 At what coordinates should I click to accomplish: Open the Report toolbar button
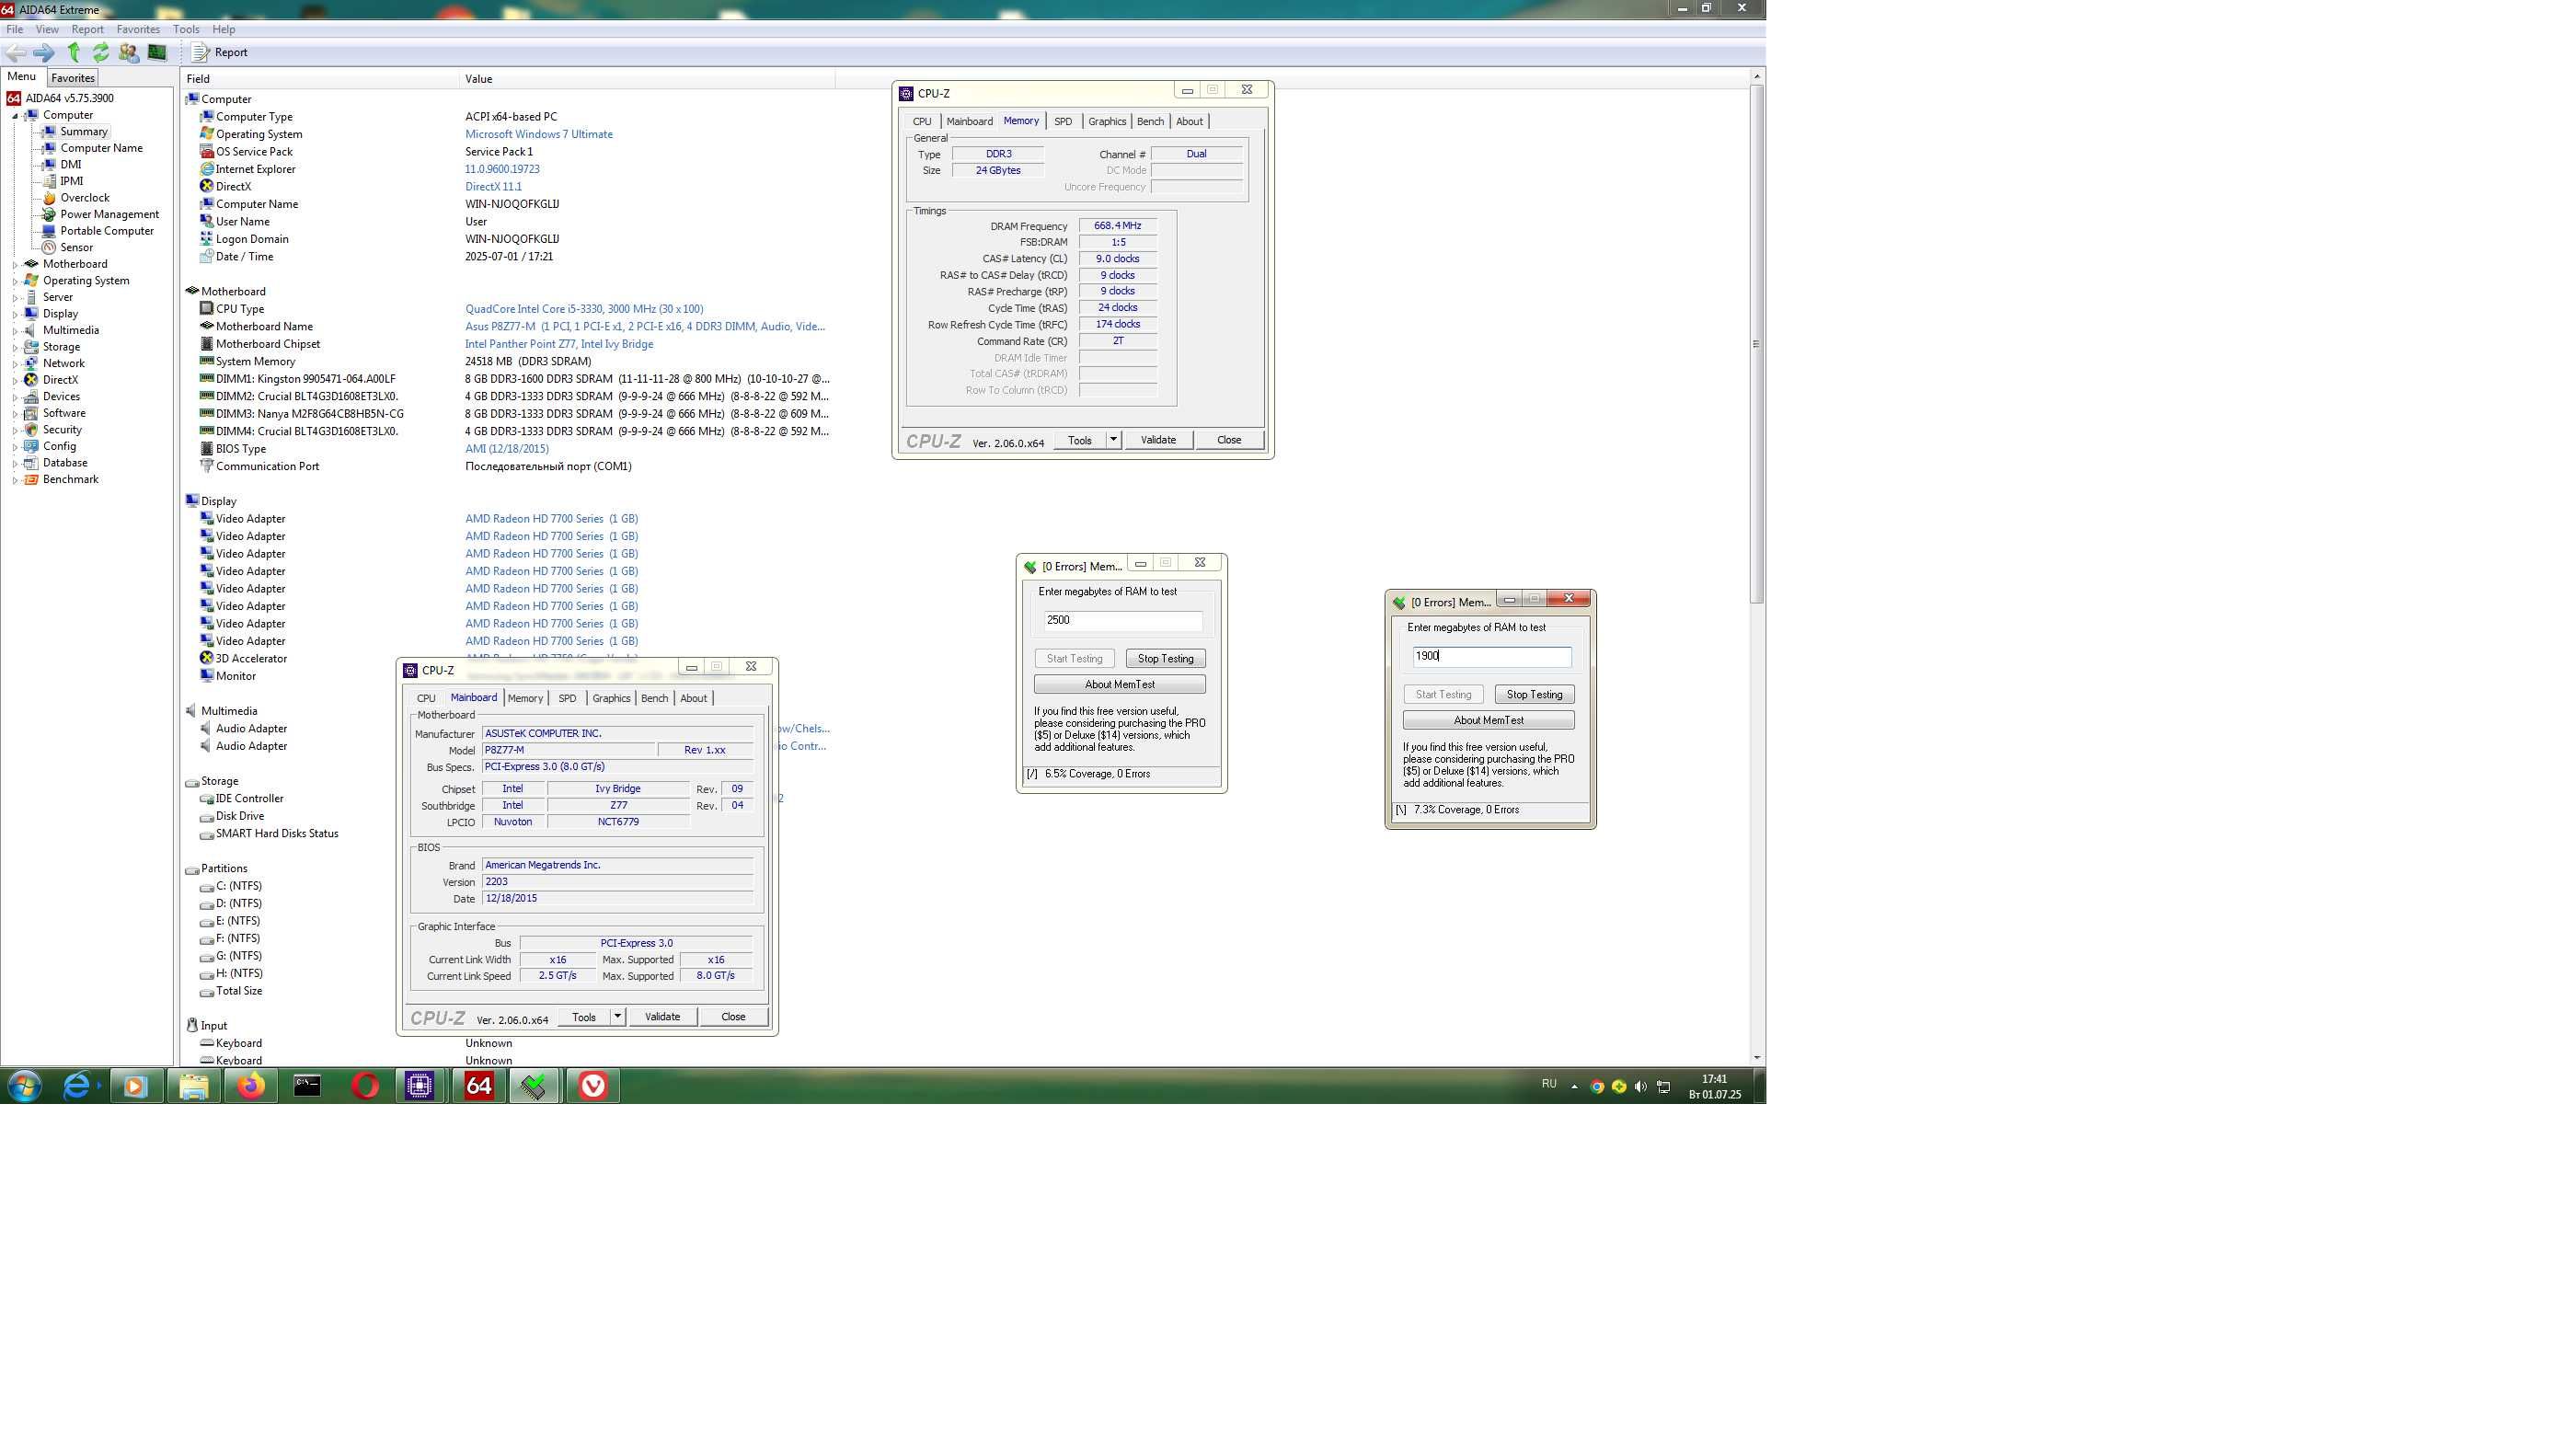tap(219, 52)
